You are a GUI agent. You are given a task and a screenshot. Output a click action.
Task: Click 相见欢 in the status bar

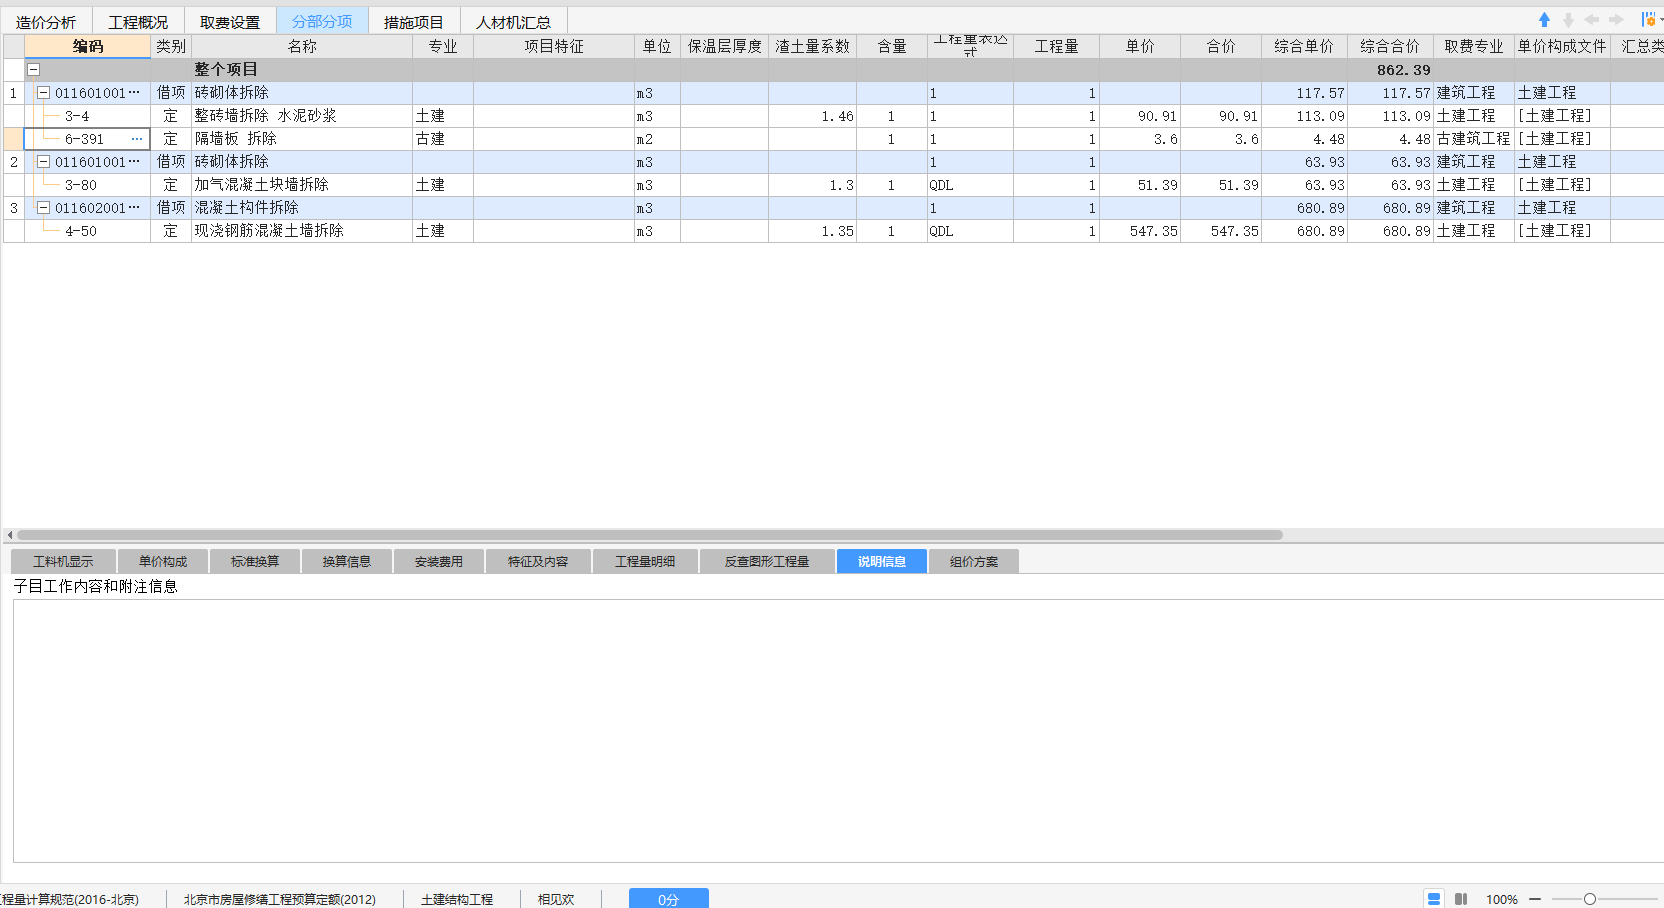coord(556,899)
